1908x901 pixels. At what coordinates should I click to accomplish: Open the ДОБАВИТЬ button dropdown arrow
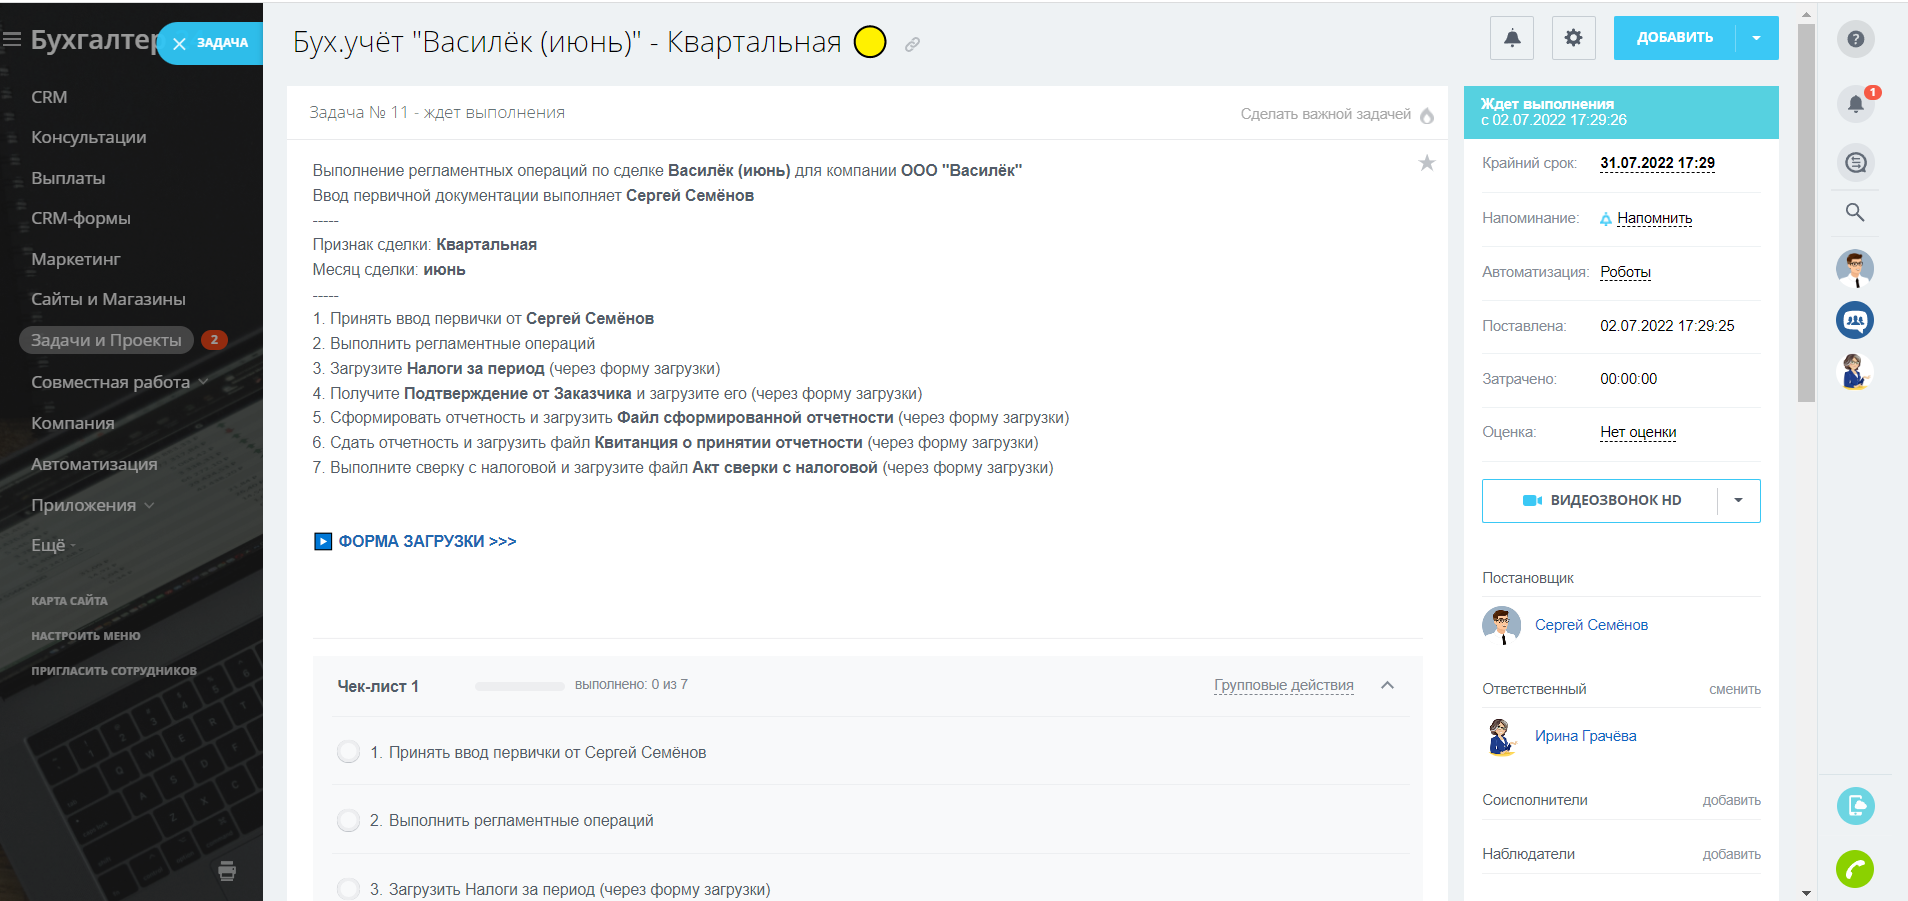click(x=1757, y=38)
